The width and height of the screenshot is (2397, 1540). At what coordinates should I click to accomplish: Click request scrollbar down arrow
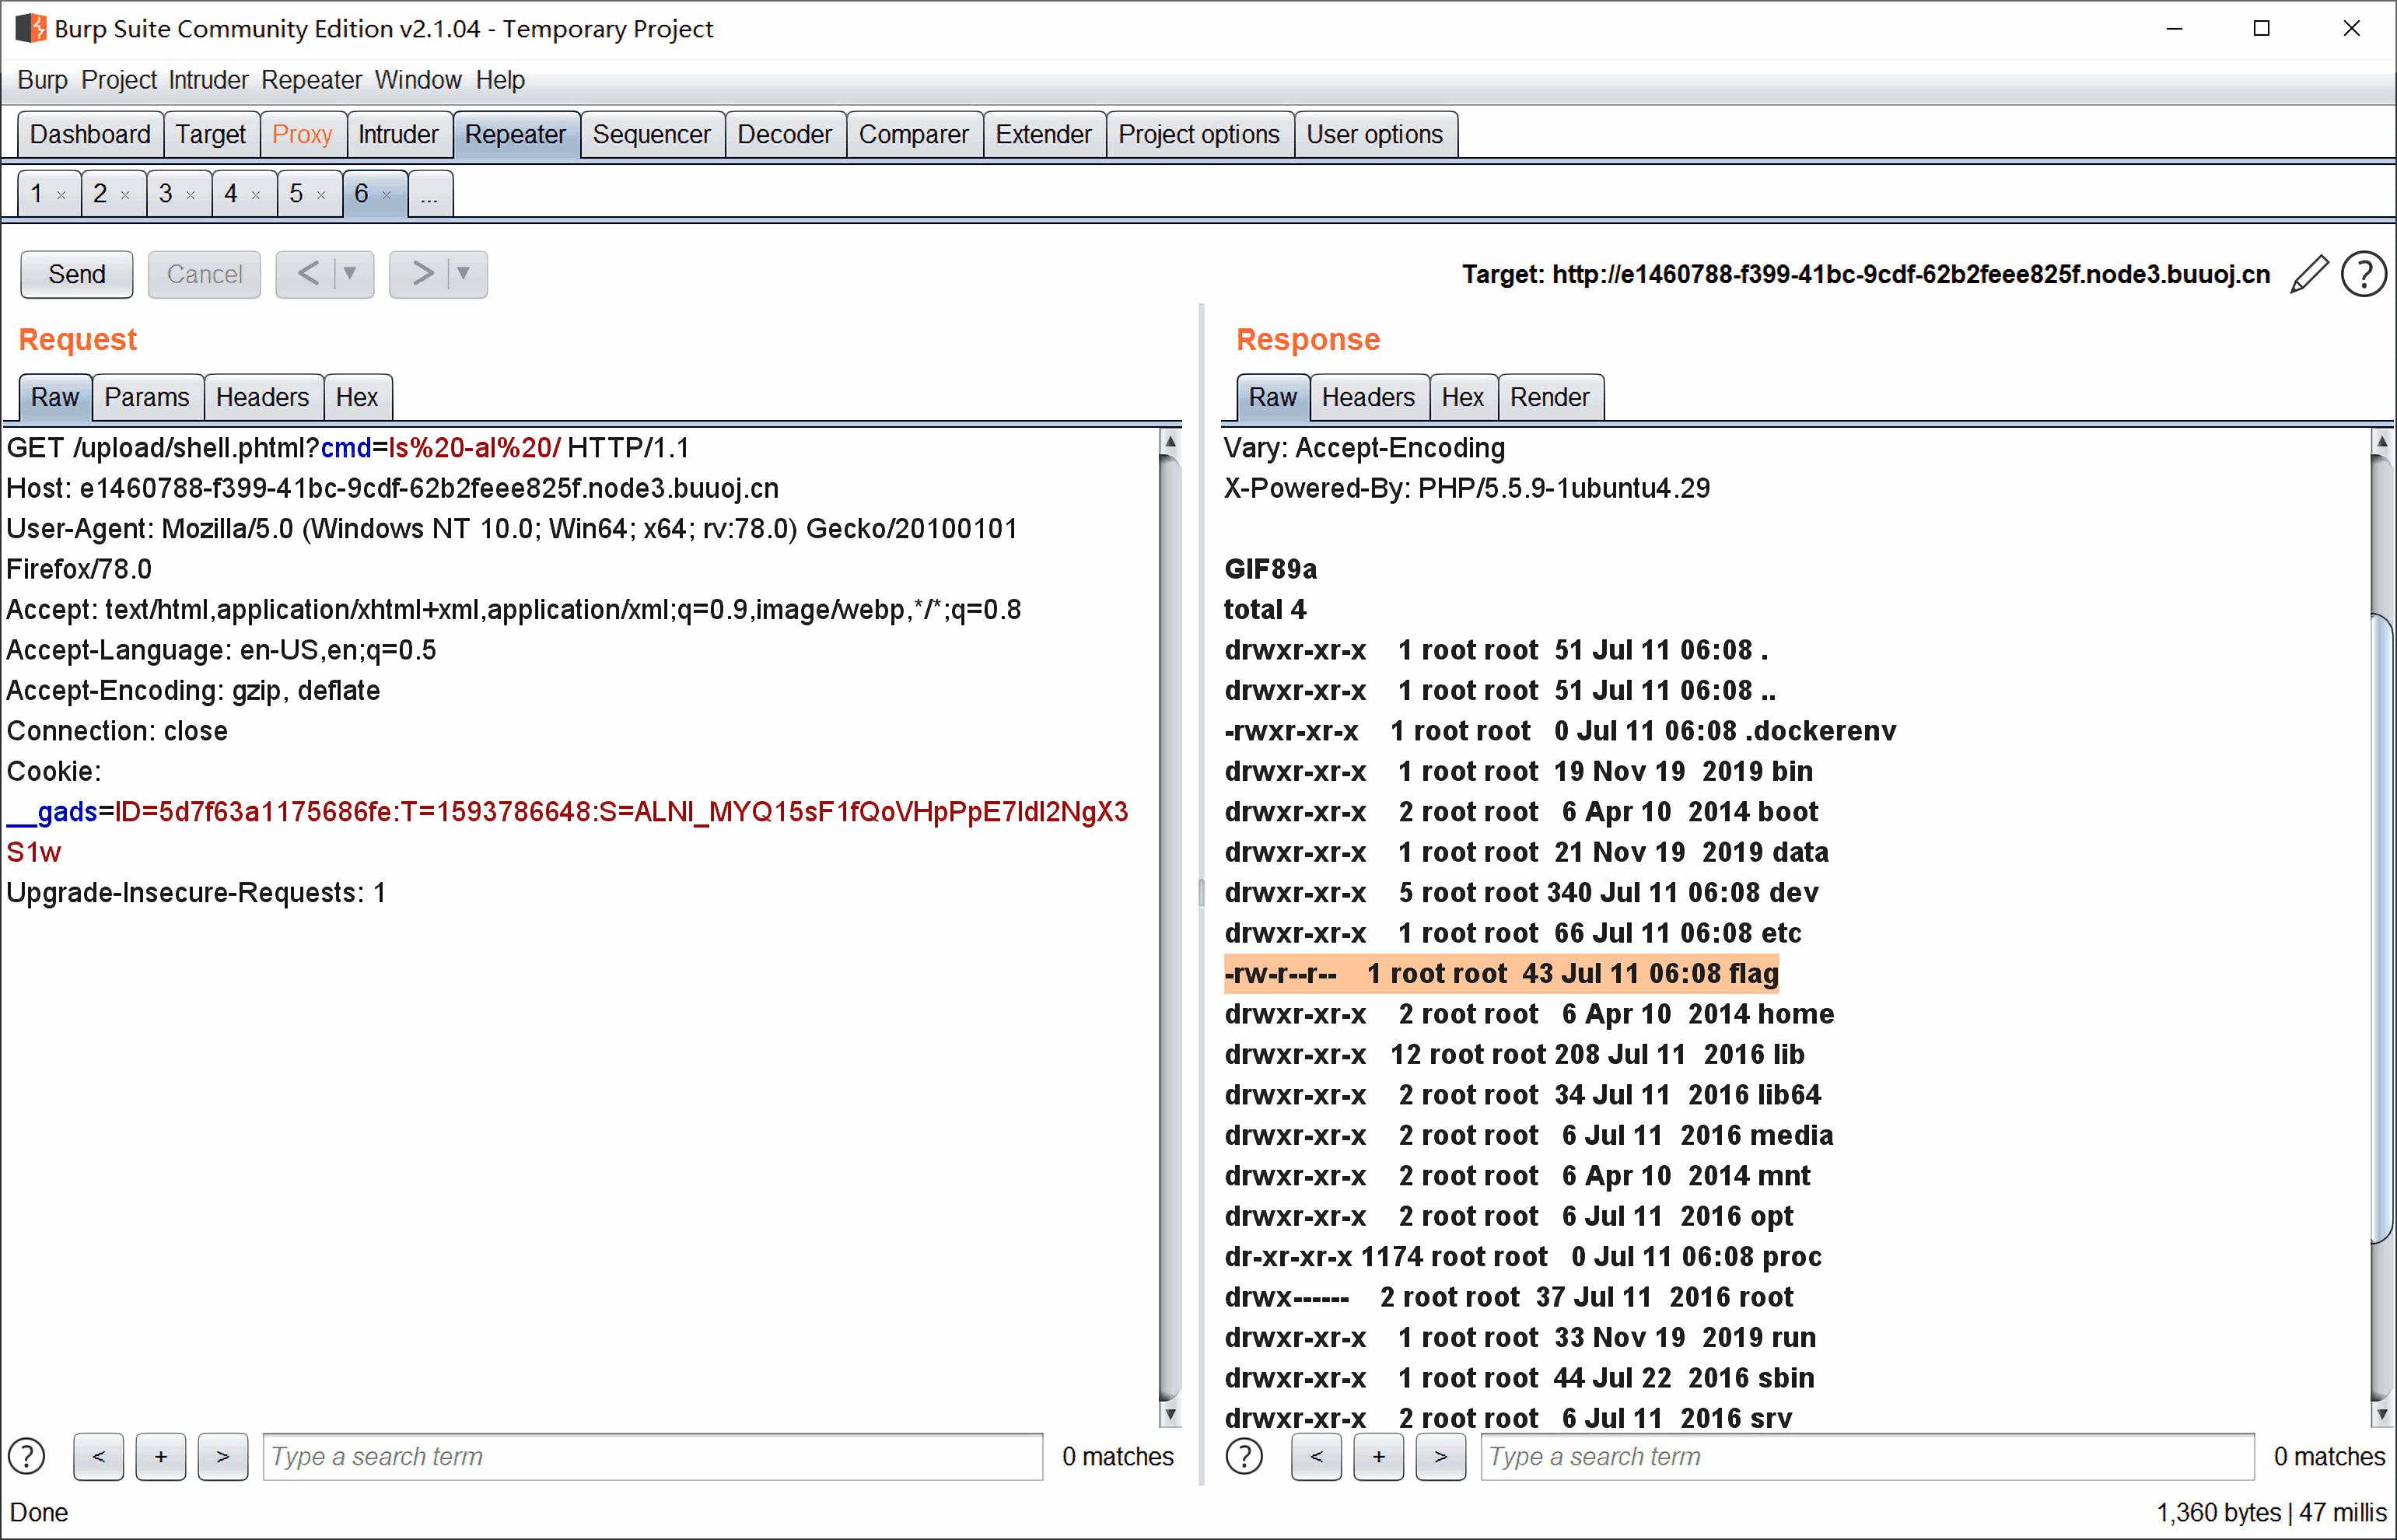[x=1170, y=1414]
